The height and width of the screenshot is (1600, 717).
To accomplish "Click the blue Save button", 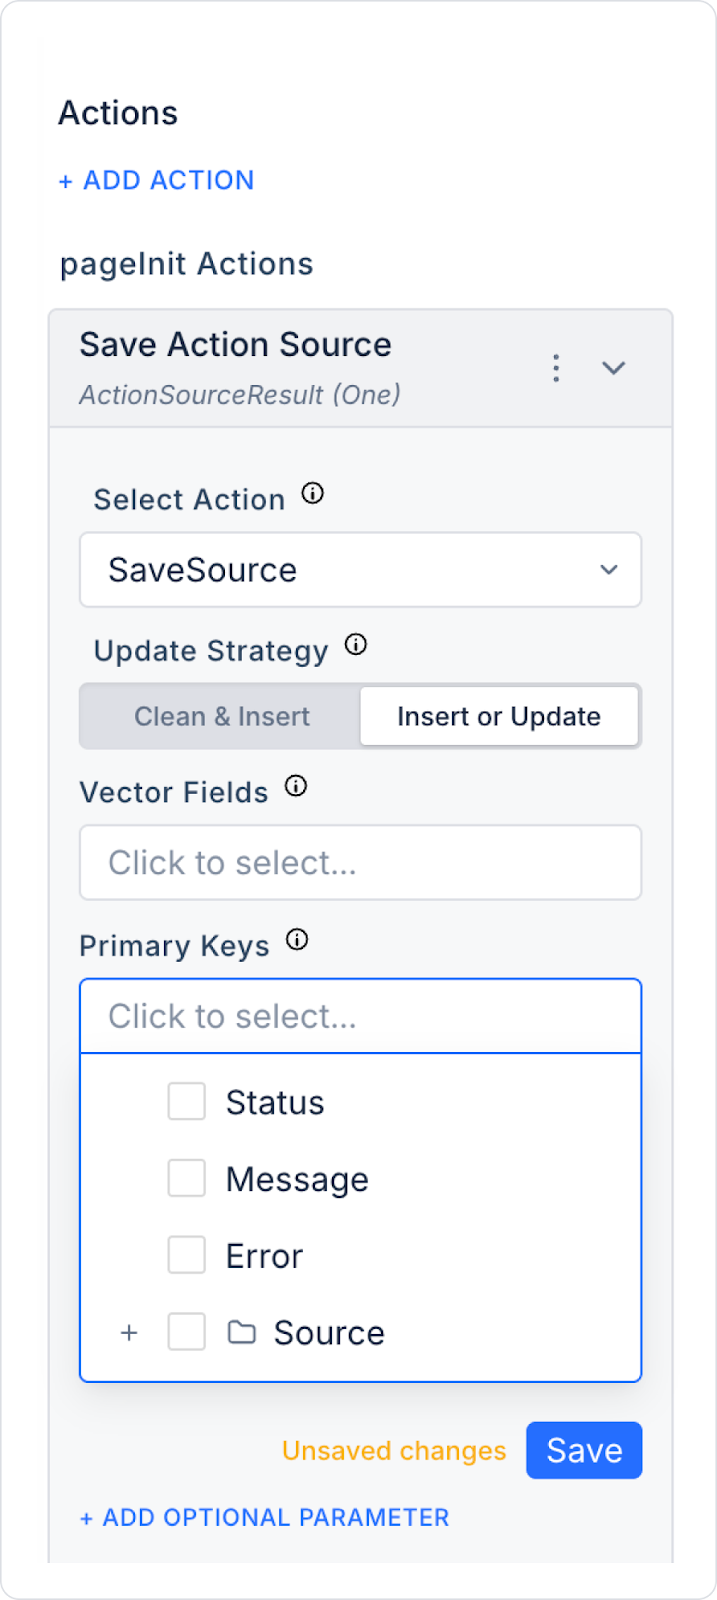I will click(x=584, y=1450).
